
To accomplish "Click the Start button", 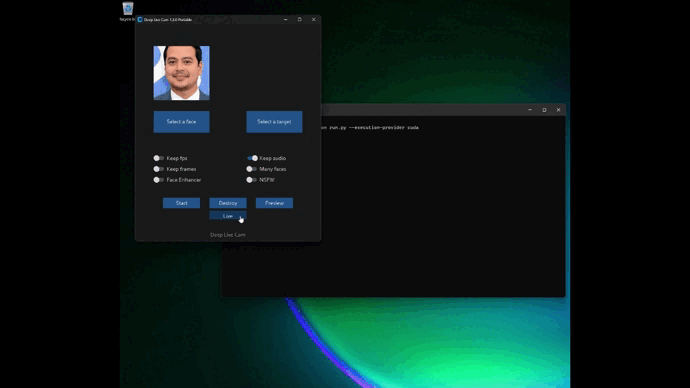I will pos(181,203).
